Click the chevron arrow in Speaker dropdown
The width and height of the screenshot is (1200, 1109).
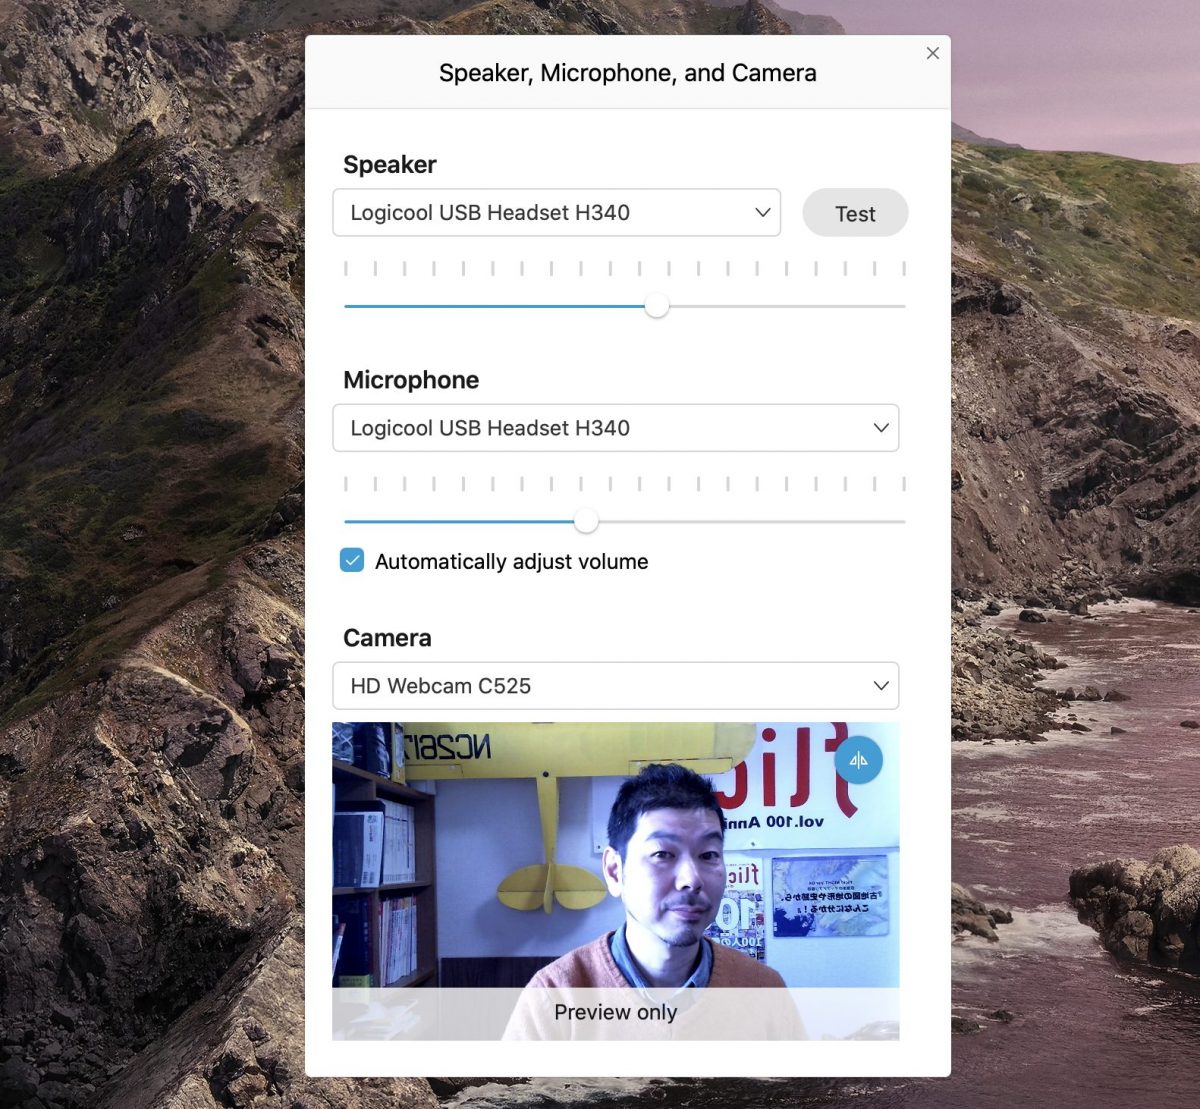[x=762, y=212]
